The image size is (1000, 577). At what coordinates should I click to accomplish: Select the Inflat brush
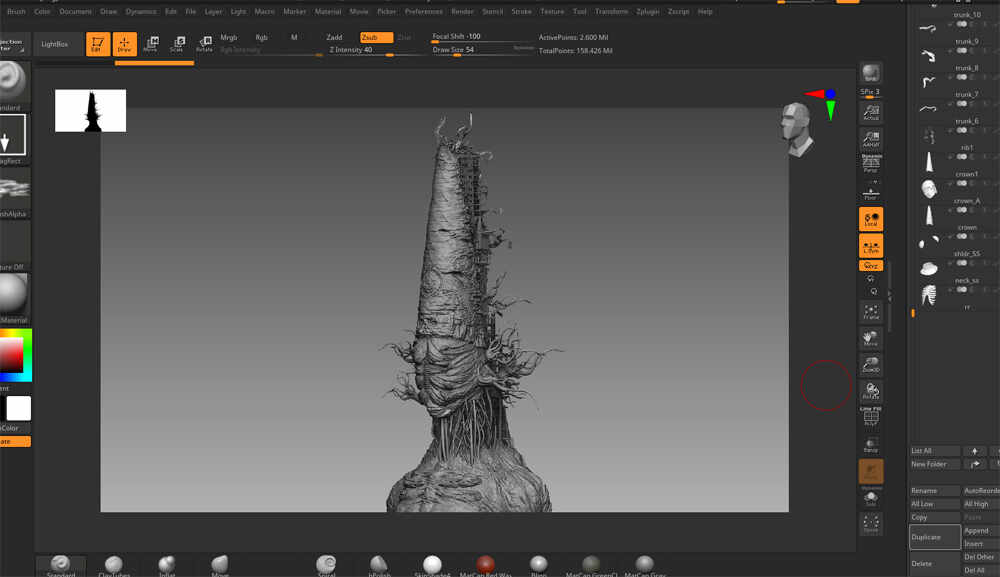(166, 566)
